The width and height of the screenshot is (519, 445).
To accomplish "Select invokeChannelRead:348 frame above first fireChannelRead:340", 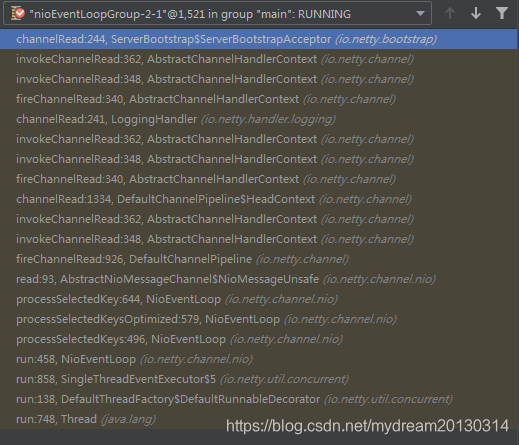I will (x=258, y=79).
